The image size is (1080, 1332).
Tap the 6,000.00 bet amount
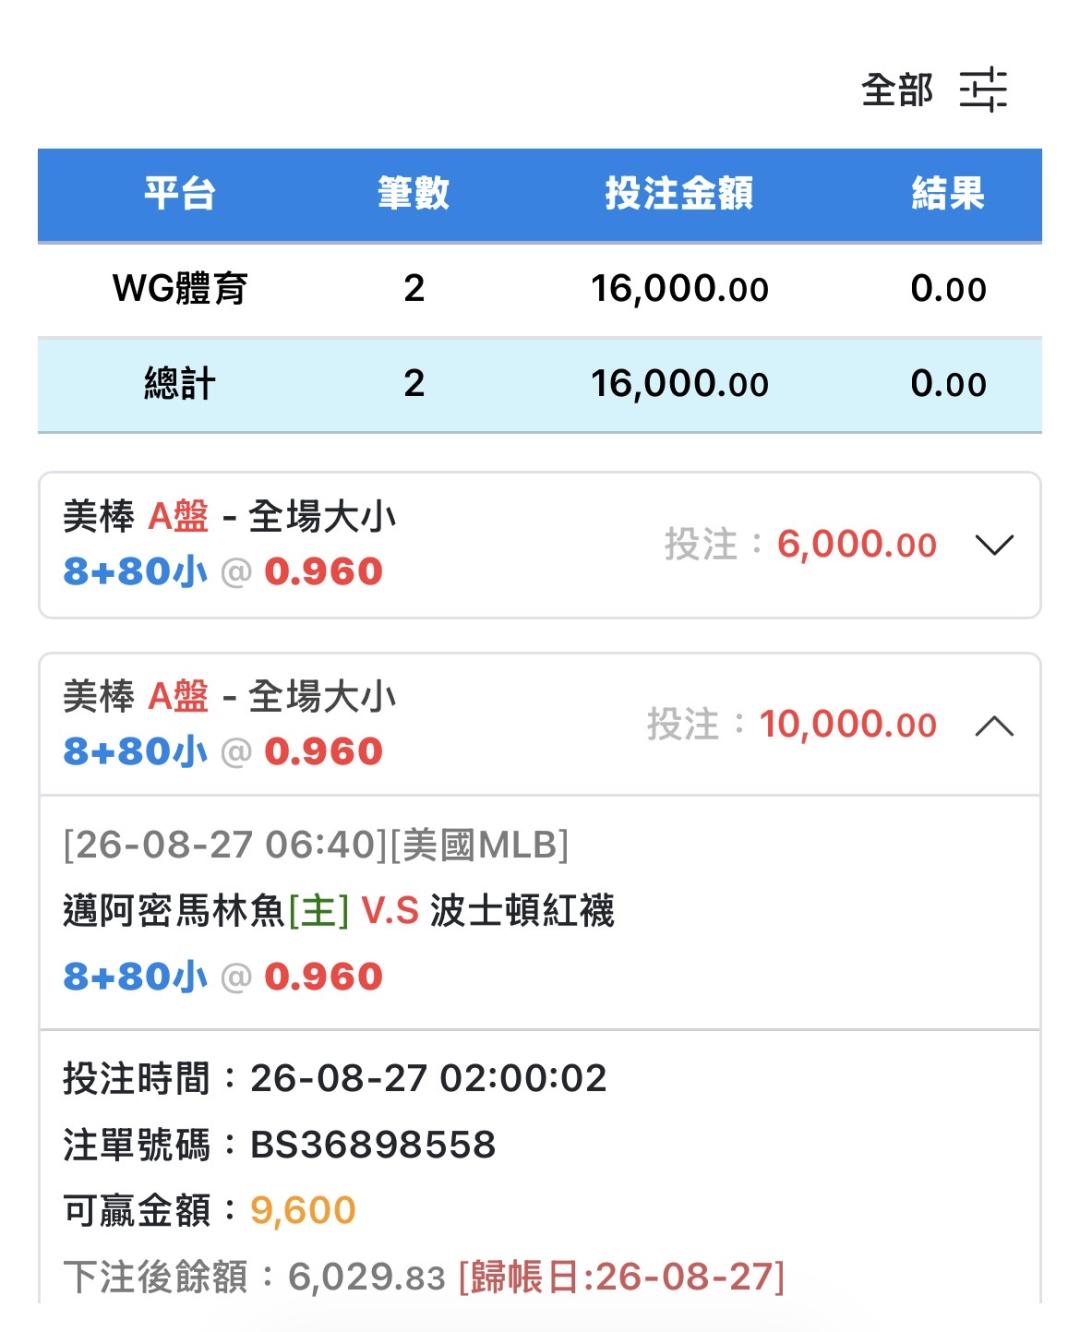point(857,545)
